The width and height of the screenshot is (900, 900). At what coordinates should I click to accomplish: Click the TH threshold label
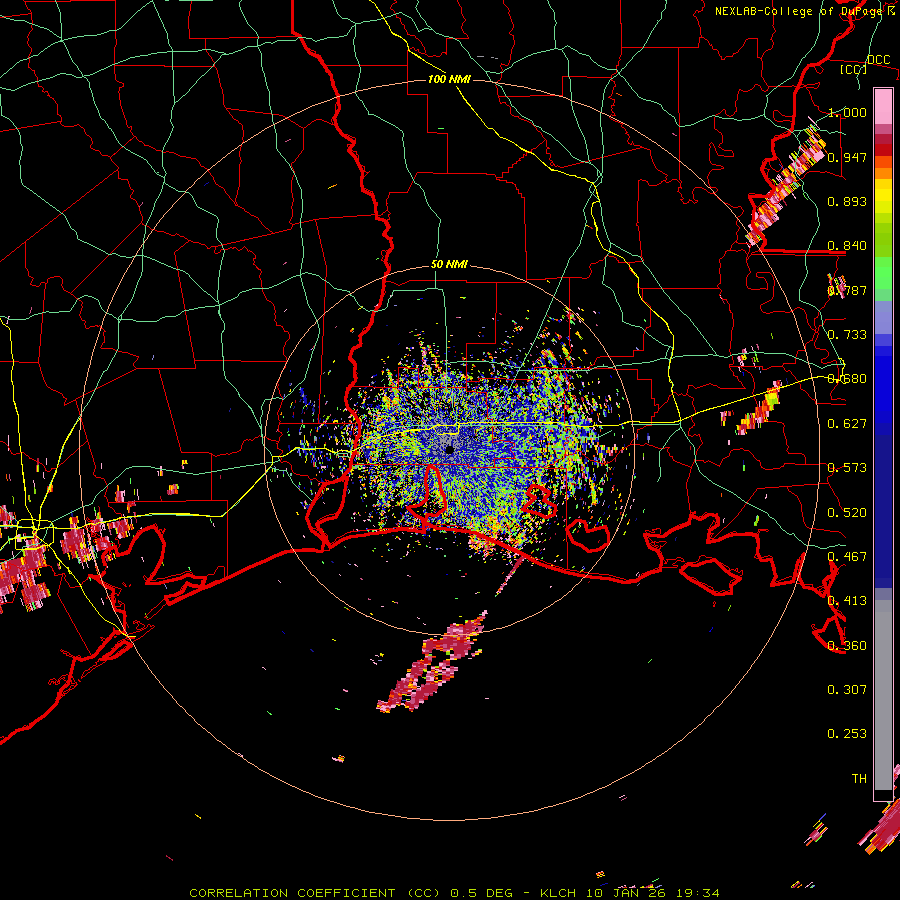[x=859, y=779]
